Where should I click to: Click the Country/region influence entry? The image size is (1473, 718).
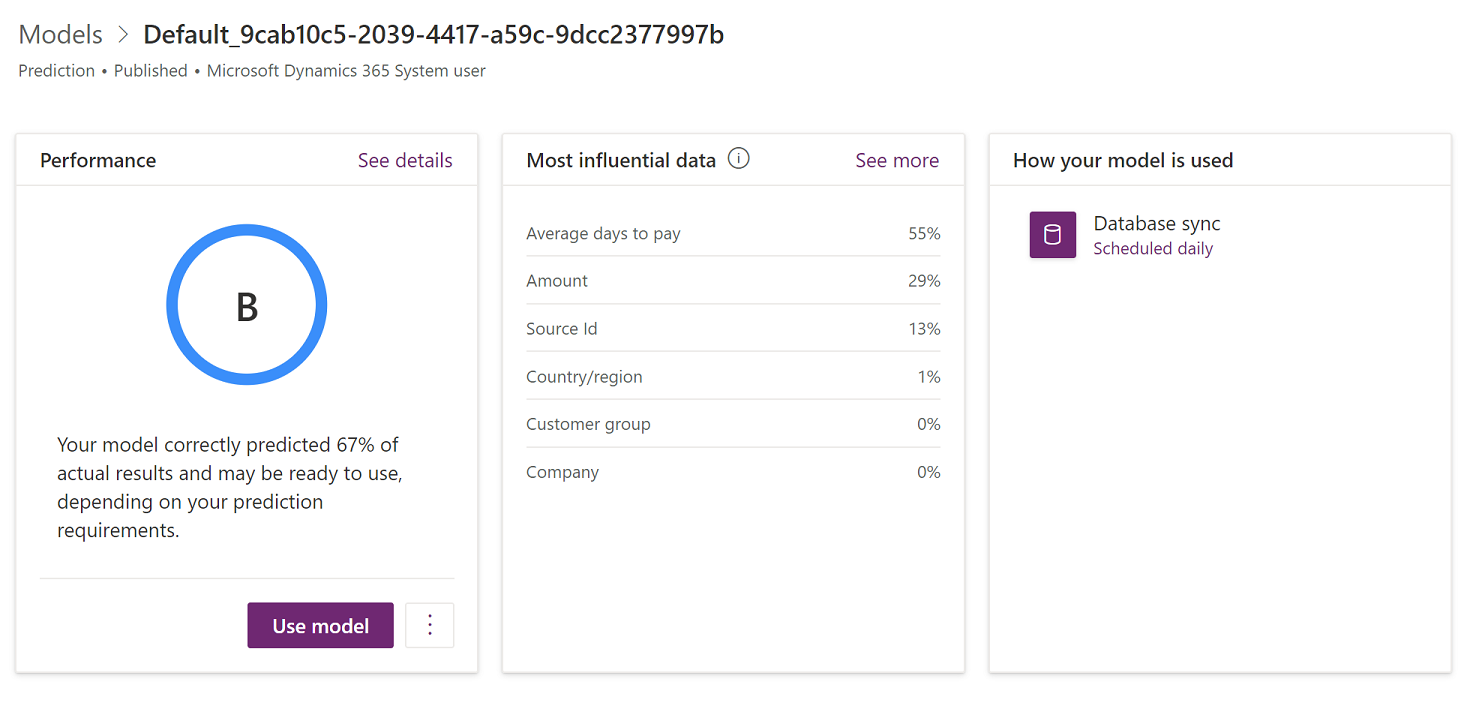click(733, 376)
